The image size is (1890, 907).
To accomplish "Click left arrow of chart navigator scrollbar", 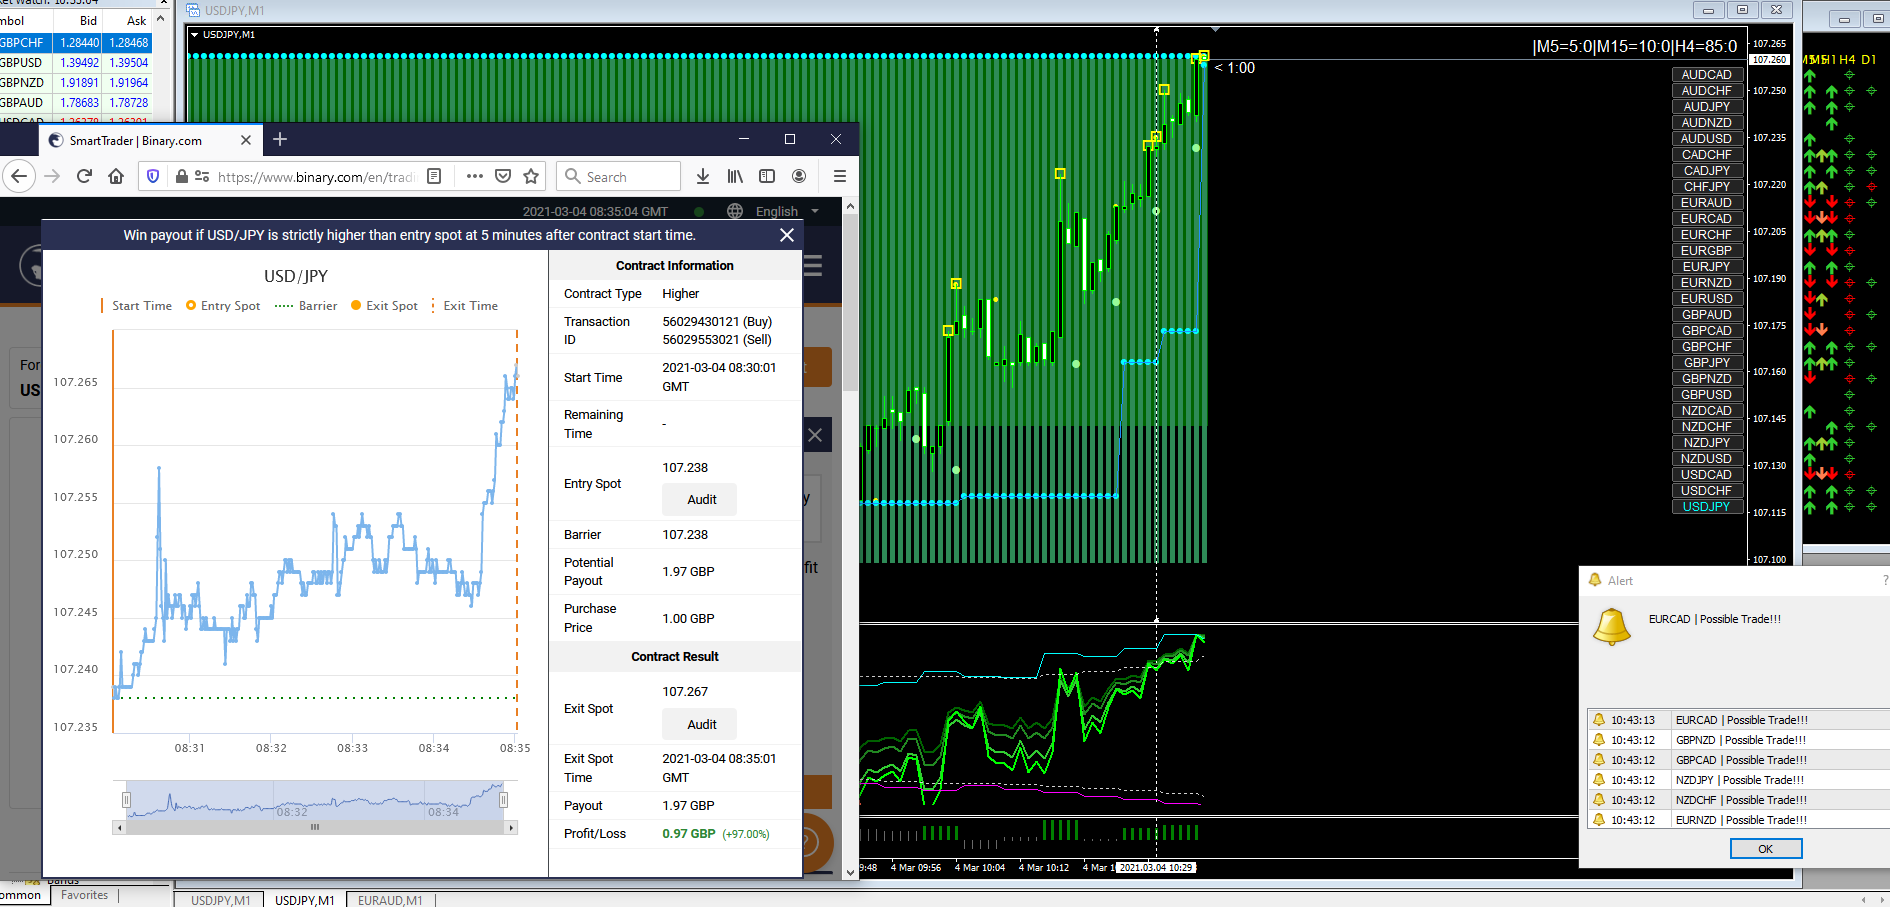I will 120,828.
